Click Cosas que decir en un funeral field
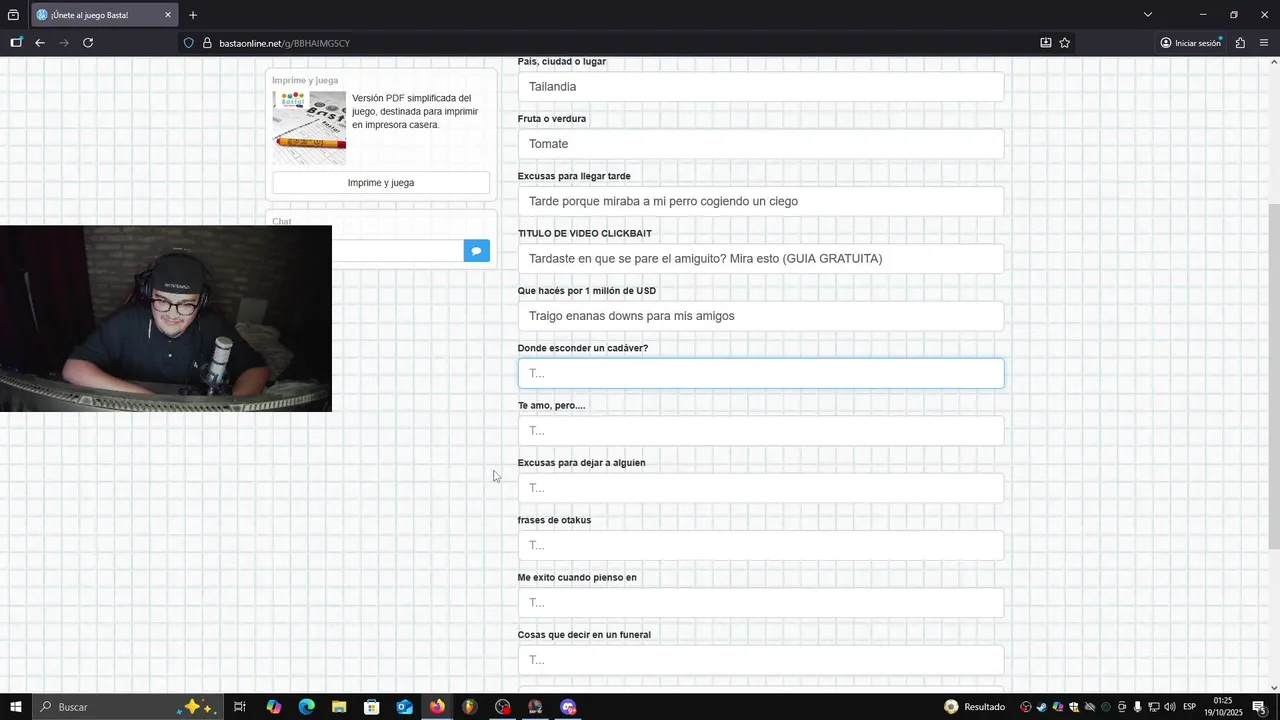1280x720 pixels. coord(761,660)
